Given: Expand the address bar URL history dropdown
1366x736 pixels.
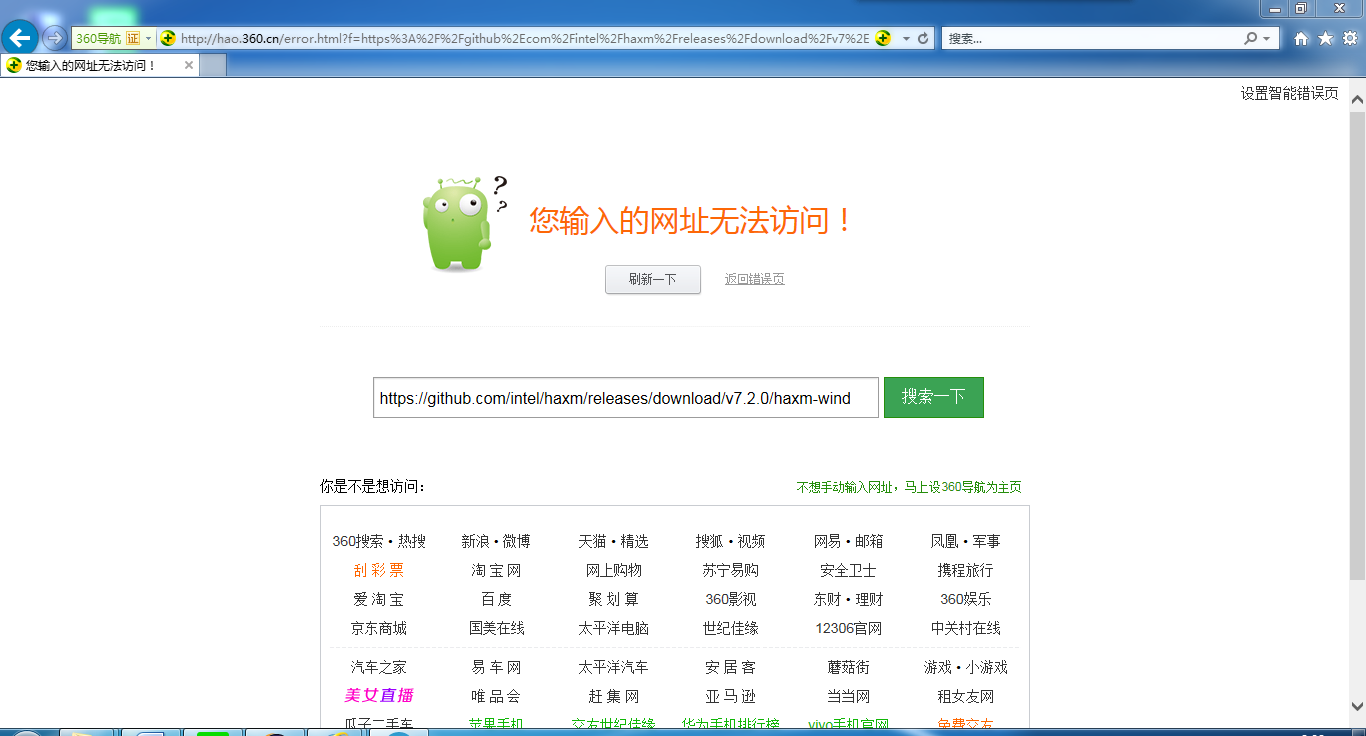Looking at the screenshot, I should (906, 39).
